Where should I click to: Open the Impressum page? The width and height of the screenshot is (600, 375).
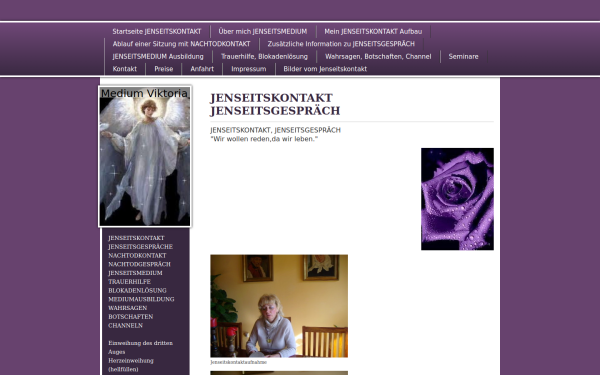[249, 69]
